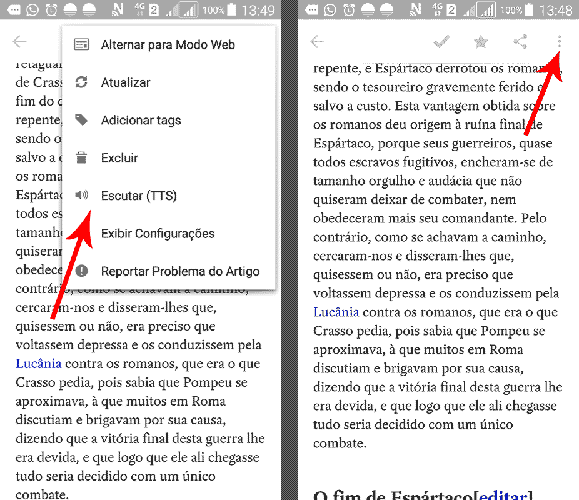Tap the message notification icon in left status bar
Image resolution: width=579 pixels, height=500 pixels.
click(x=14, y=10)
